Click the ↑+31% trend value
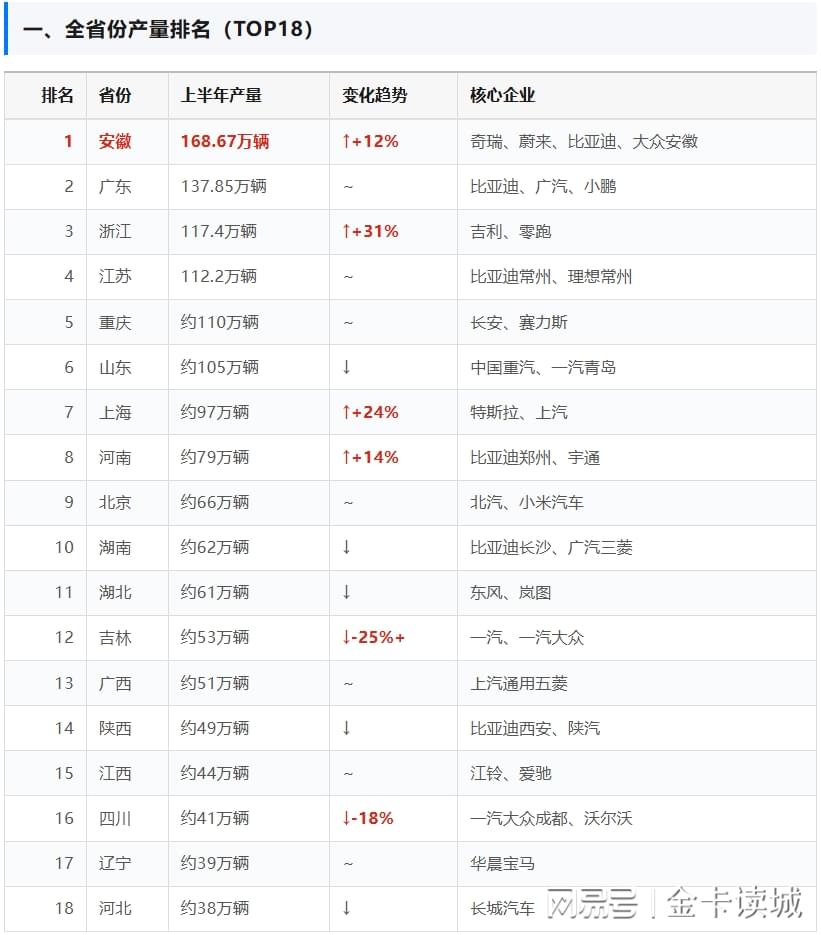Viewport: 821px width, 935px height. 370,231
